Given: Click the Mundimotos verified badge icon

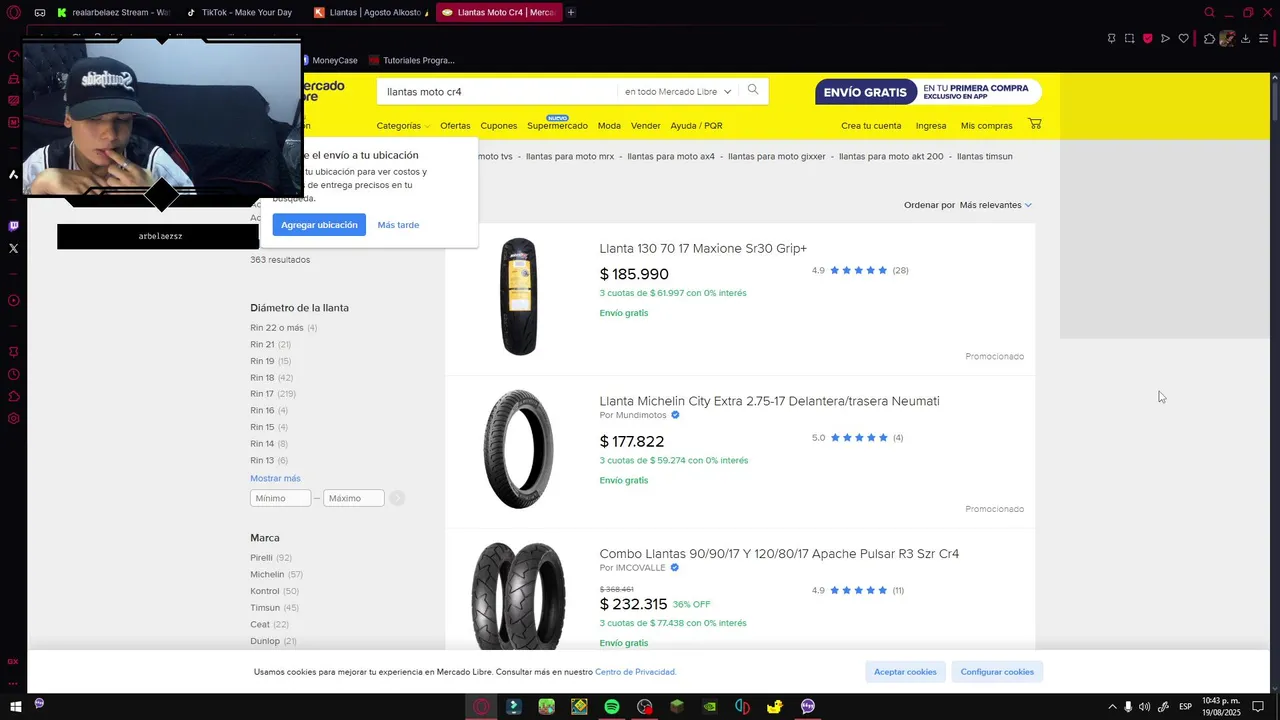Looking at the screenshot, I should coord(675,415).
